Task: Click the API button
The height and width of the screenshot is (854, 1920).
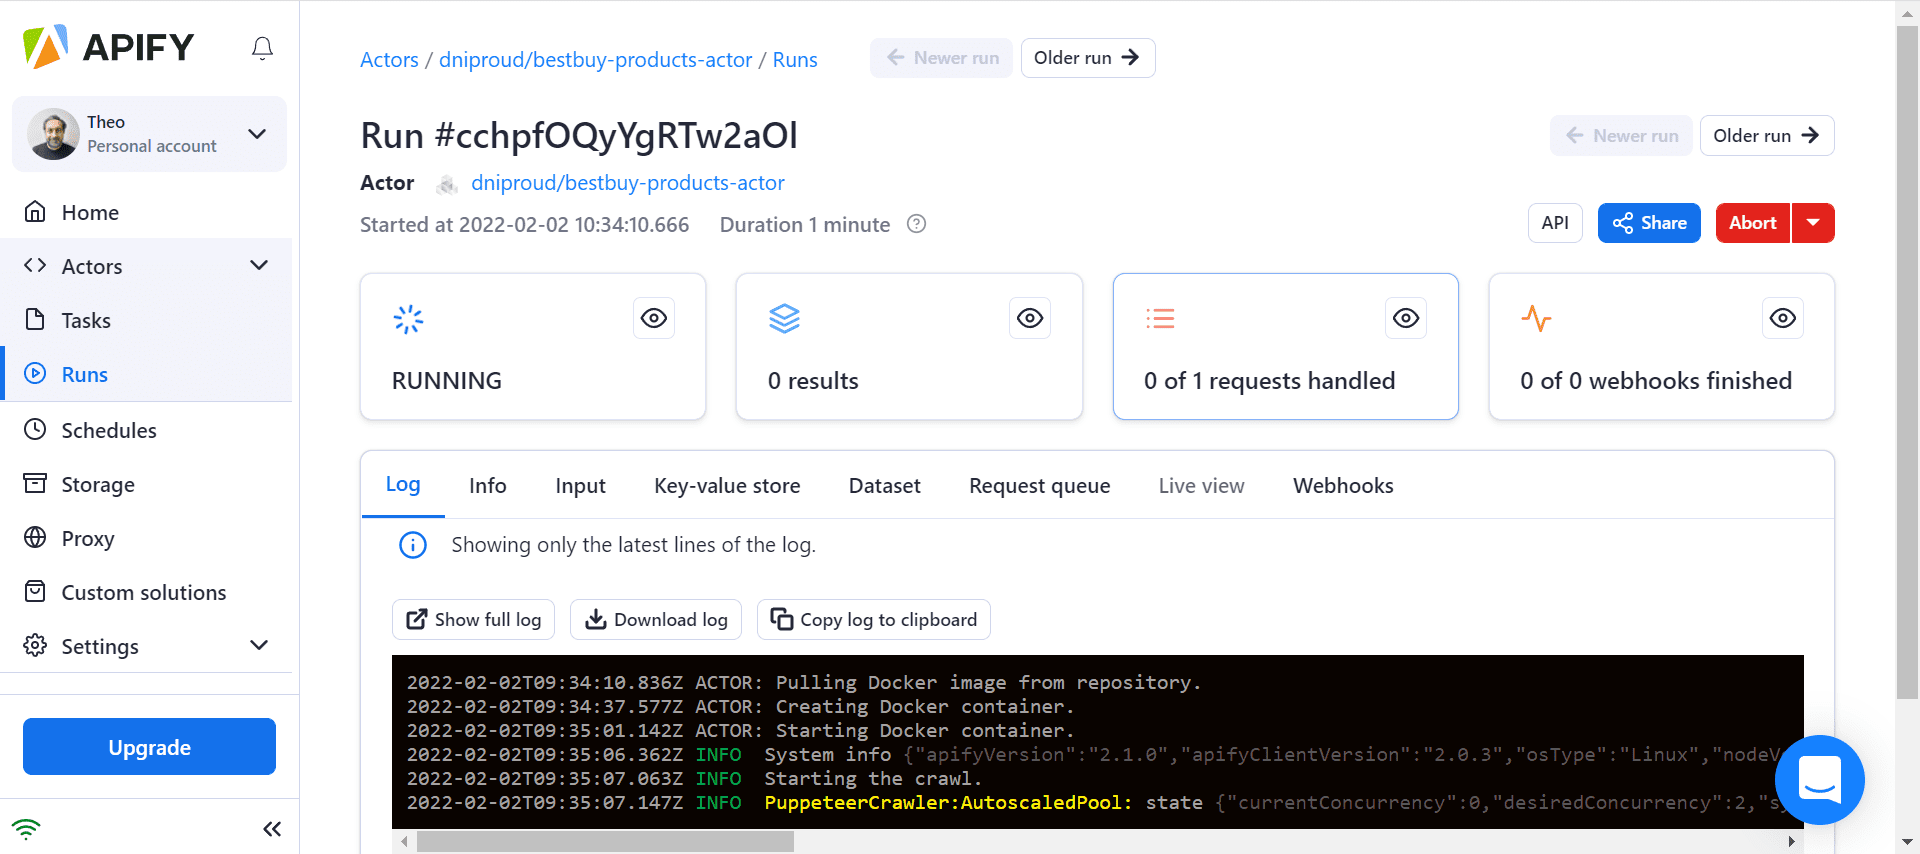Action: pyautogui.click(x=1555, y=223)
